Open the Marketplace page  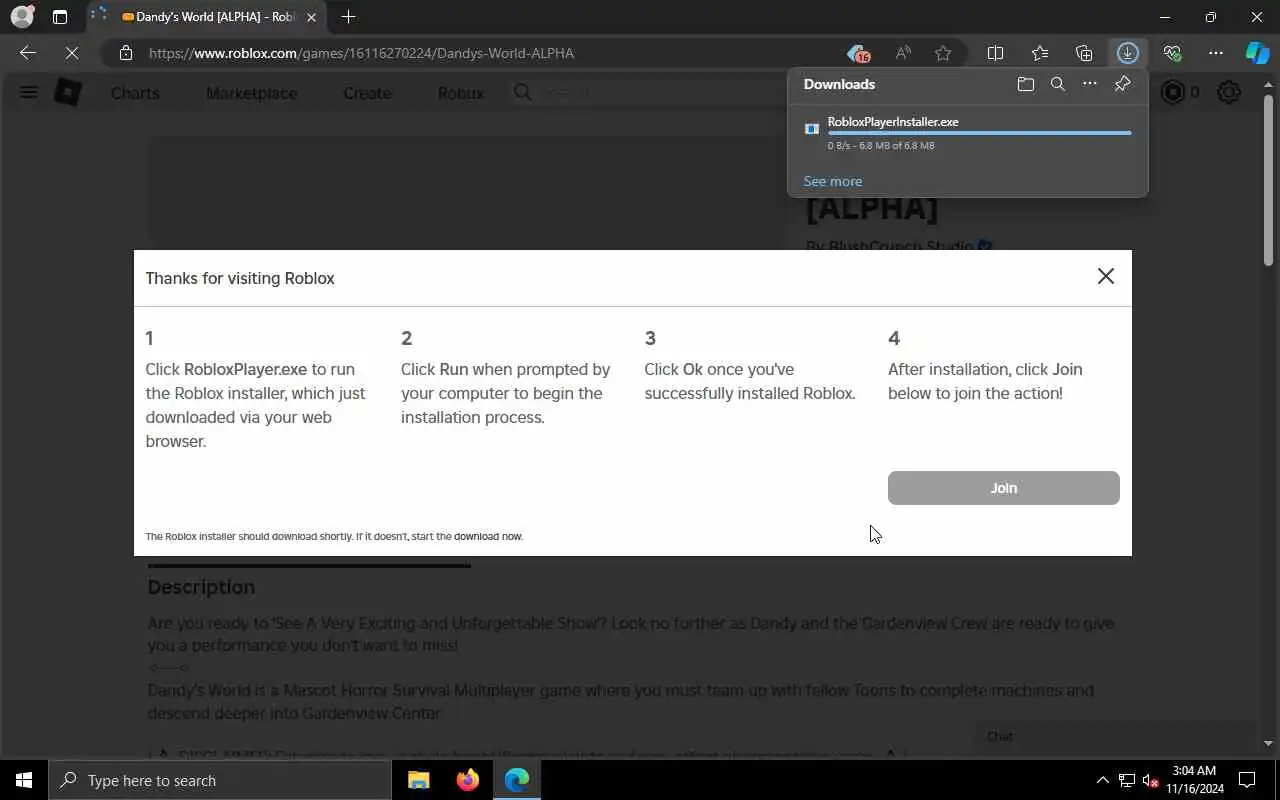coord(251,93)
